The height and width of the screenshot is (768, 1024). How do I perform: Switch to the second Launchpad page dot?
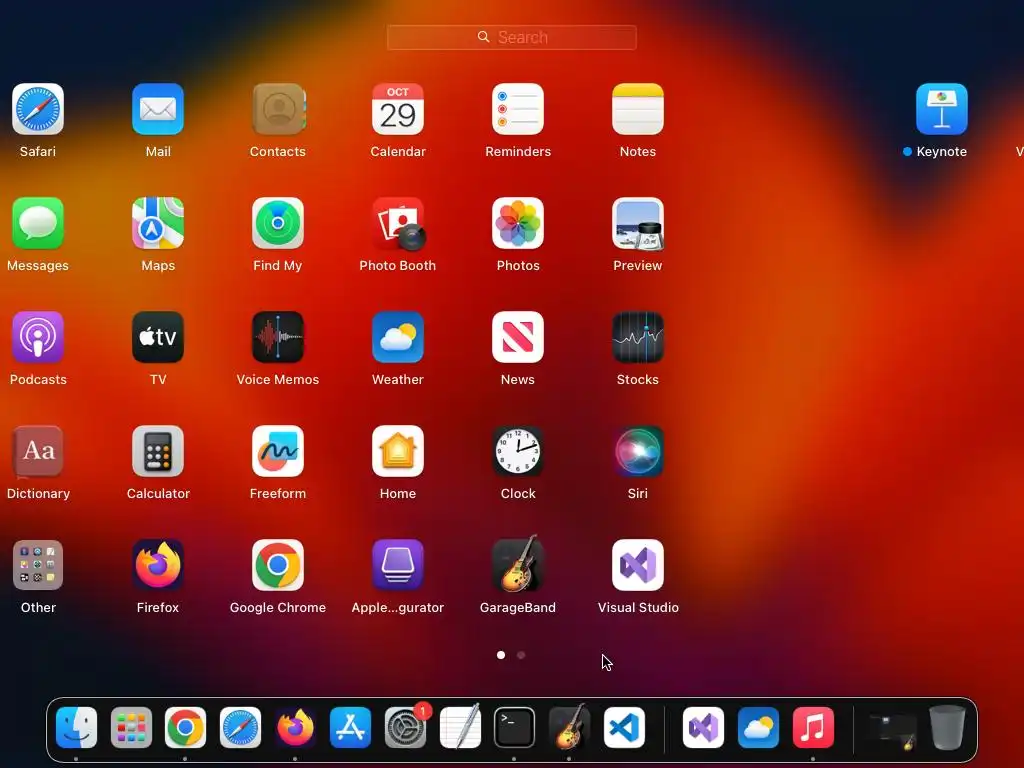(x=520, y=655)
